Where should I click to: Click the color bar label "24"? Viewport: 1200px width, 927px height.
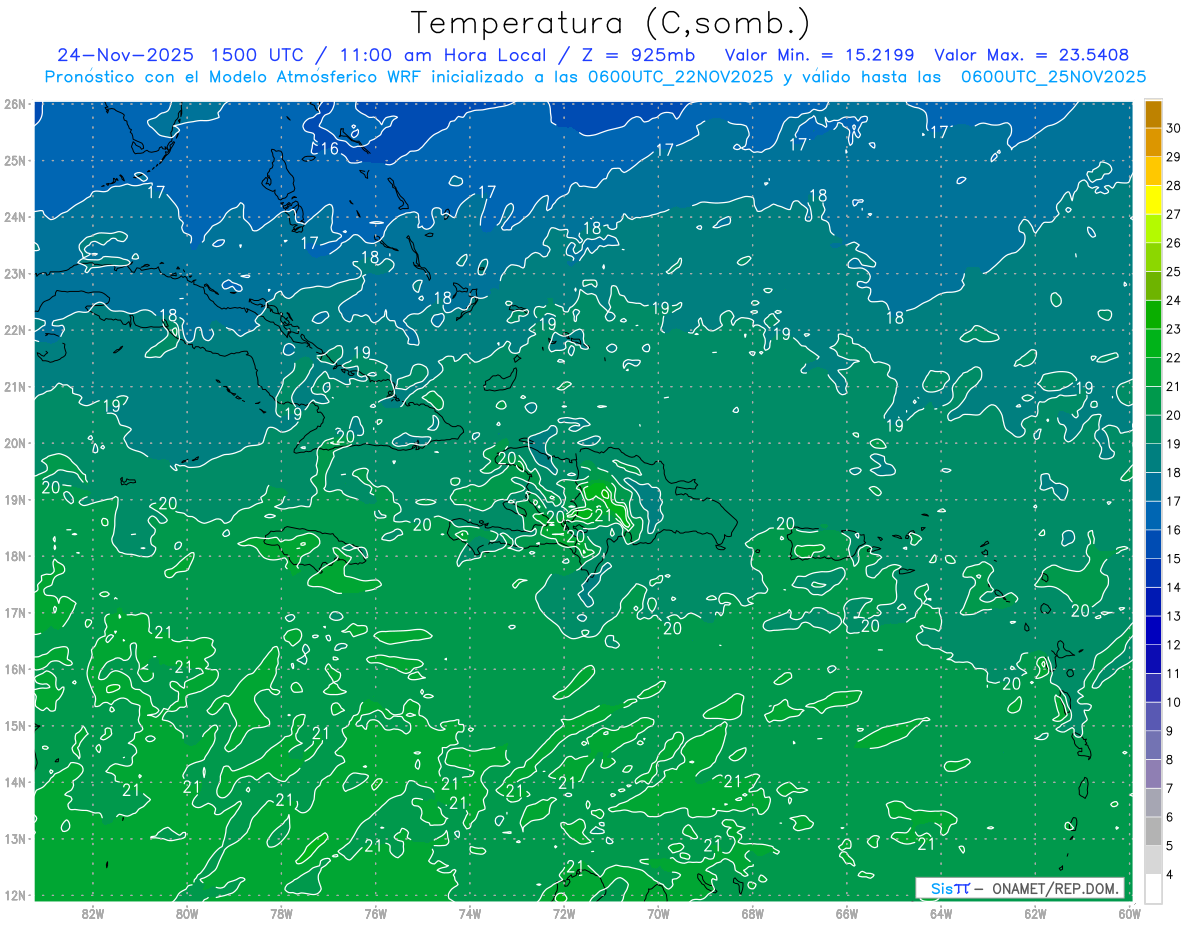tap(1173, 300)
